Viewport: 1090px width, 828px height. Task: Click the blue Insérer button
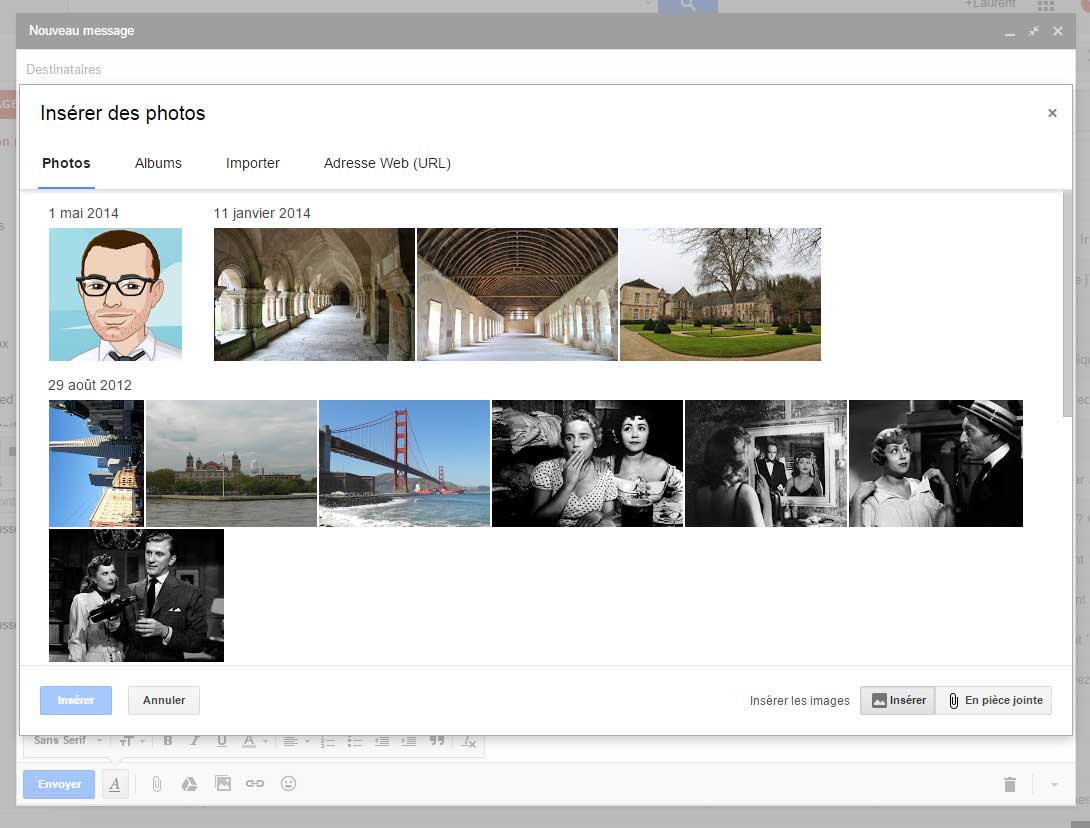pyautogui.click(x=76, y=700)
